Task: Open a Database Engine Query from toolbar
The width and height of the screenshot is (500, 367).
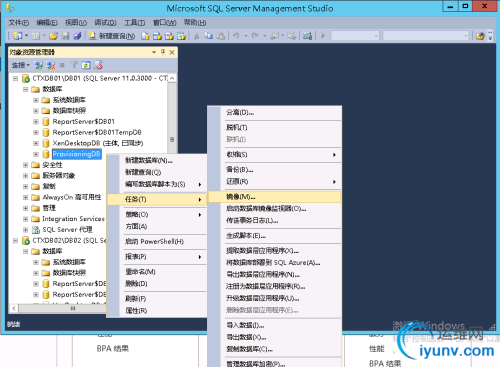Action: pos(145,36)
